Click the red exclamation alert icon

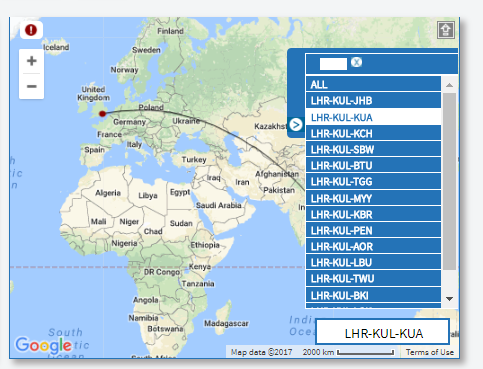coord(31,30)
